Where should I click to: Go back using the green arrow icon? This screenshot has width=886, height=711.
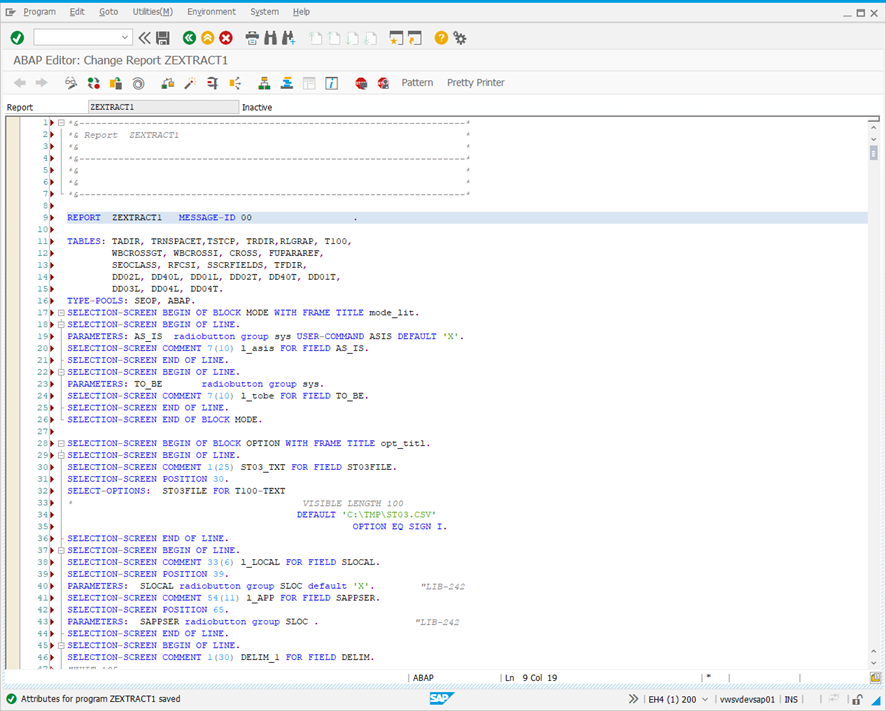tap(190, 37)
